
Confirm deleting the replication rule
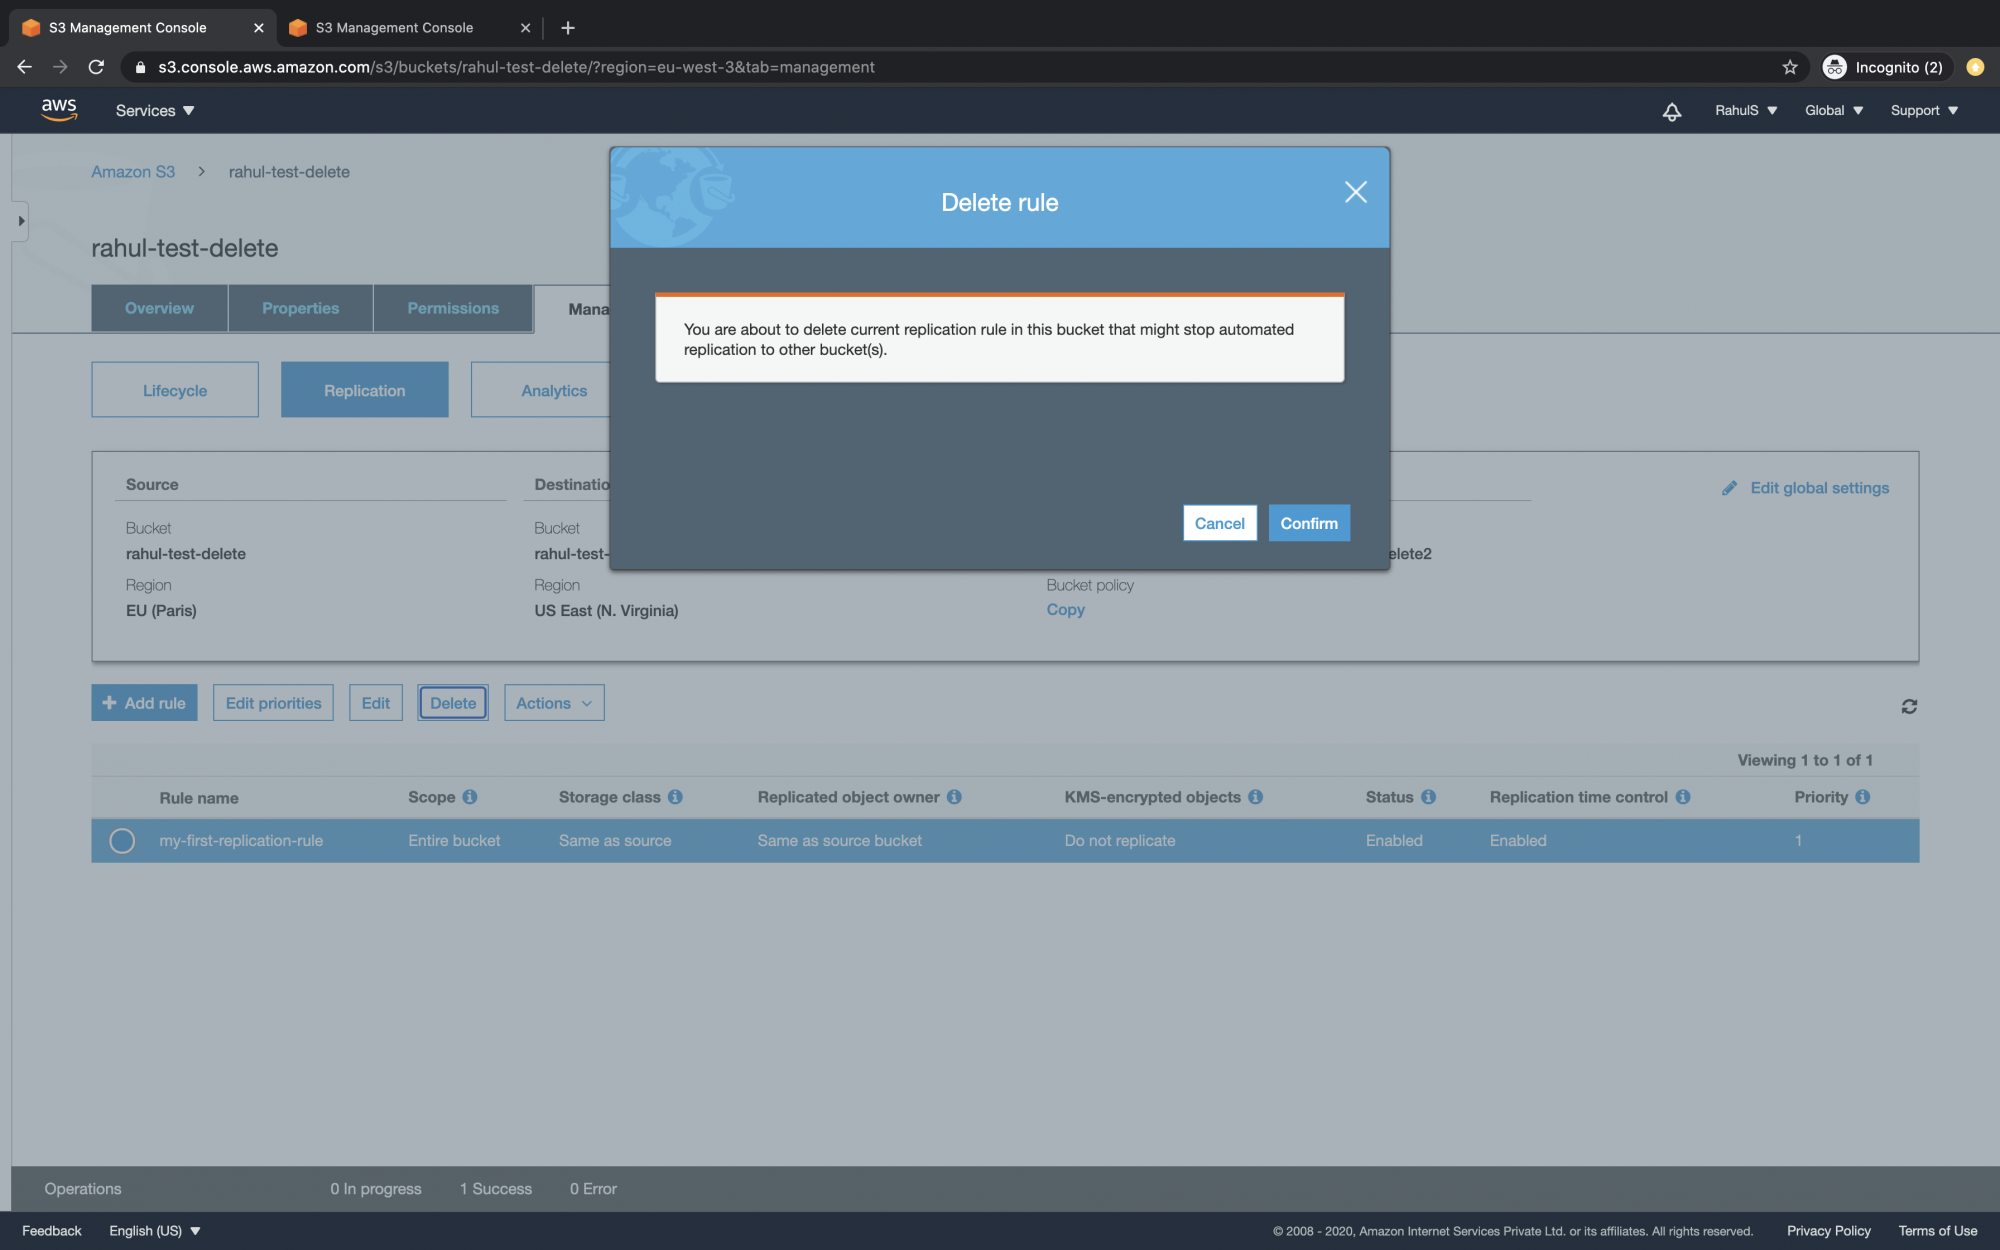click(x=1309, y=523)
